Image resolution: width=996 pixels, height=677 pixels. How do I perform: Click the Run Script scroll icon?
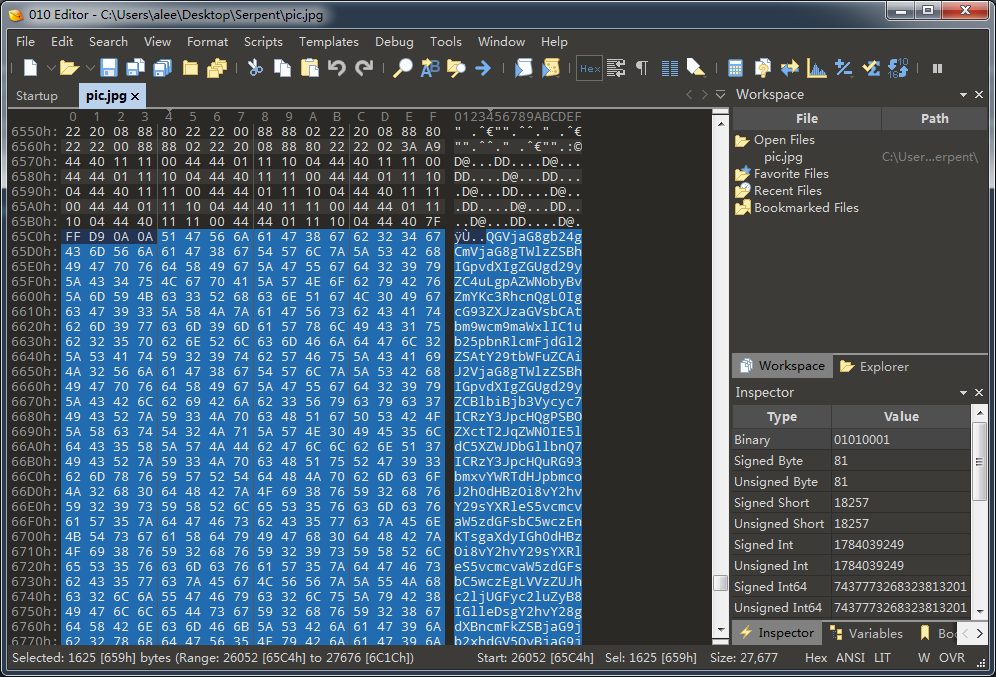550,68
